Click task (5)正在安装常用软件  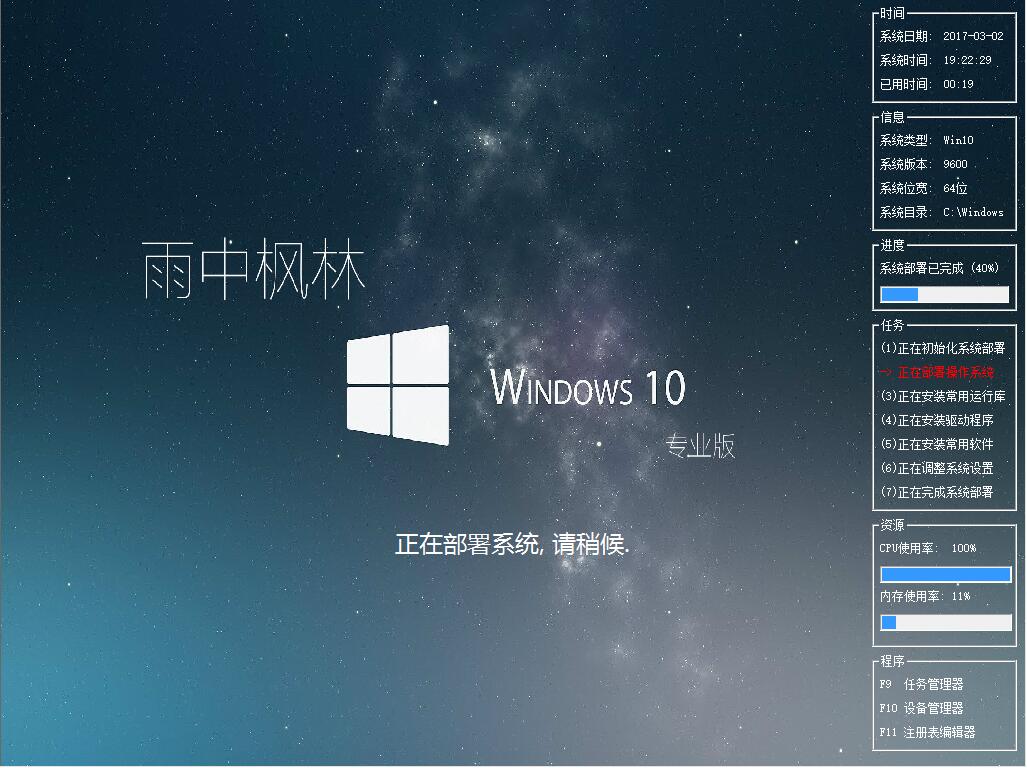click(937, 444)
